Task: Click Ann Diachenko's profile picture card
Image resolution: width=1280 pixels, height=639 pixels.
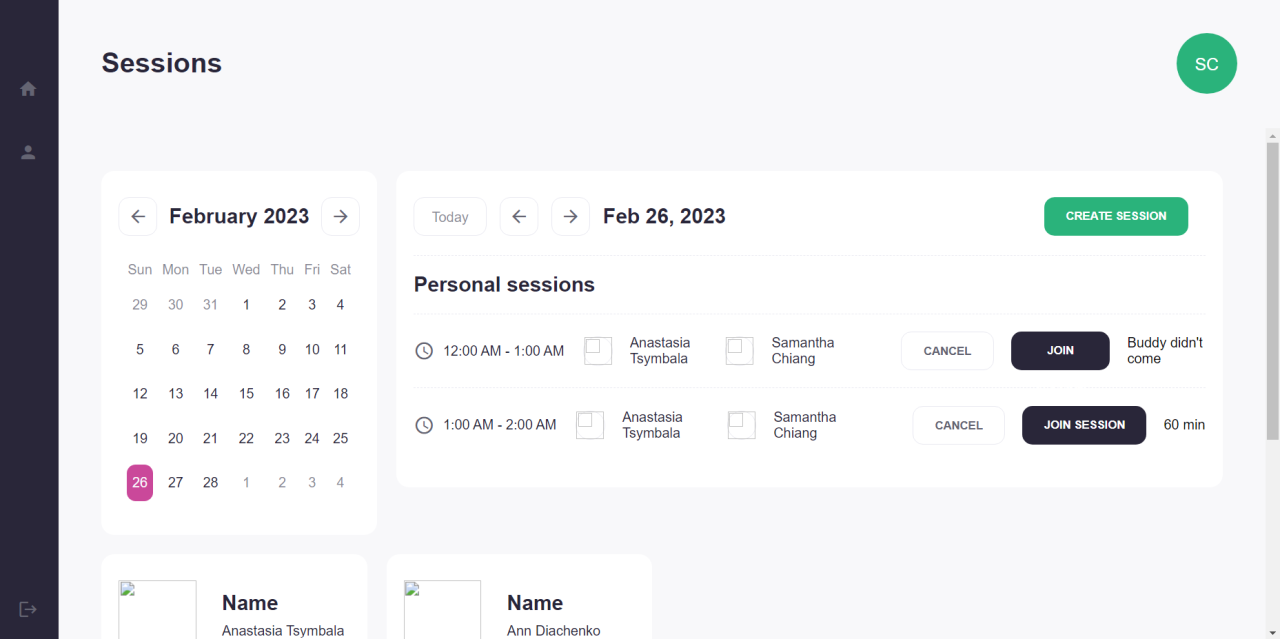Action: point(442,609)
